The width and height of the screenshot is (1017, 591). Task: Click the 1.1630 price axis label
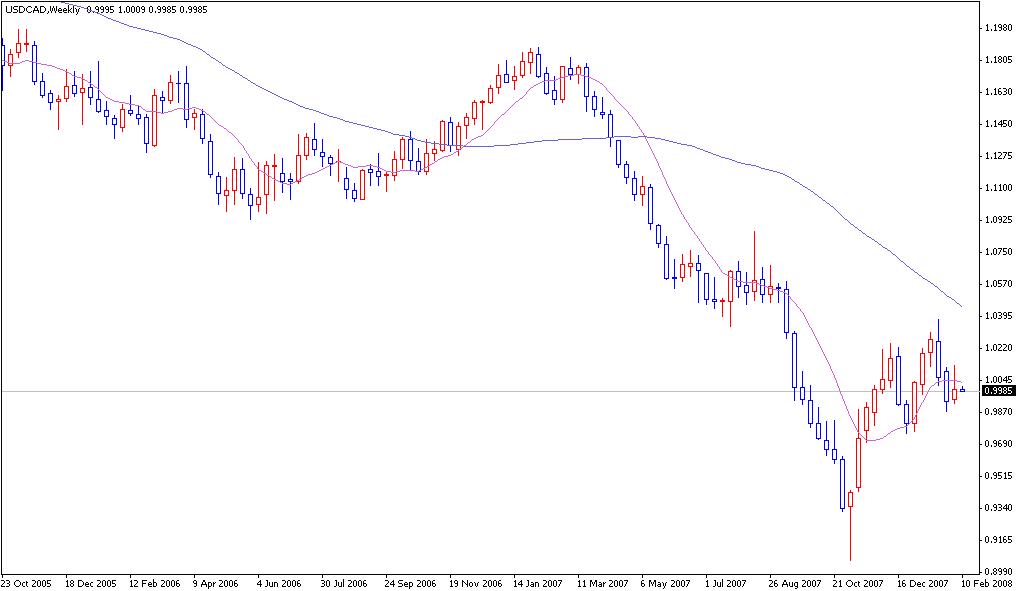tap(999, 91)
